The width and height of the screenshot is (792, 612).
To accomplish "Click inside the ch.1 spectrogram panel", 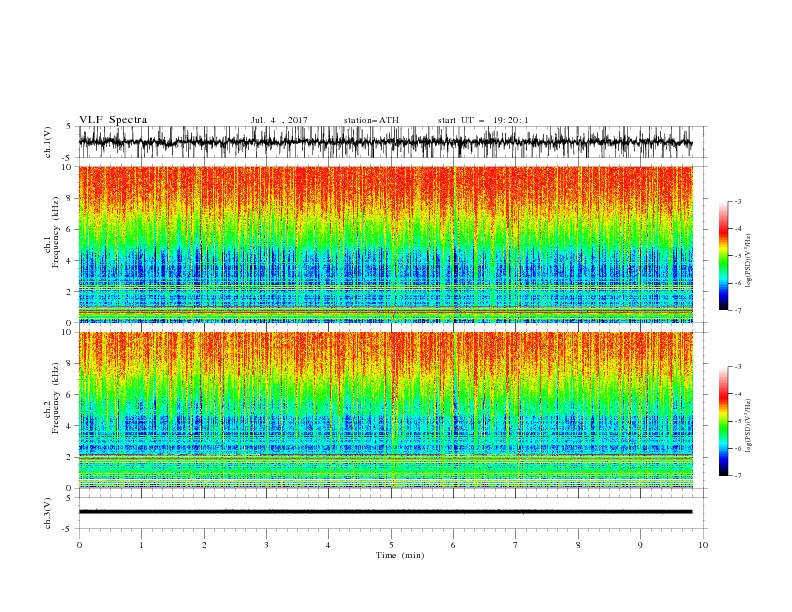I will 385,244.
